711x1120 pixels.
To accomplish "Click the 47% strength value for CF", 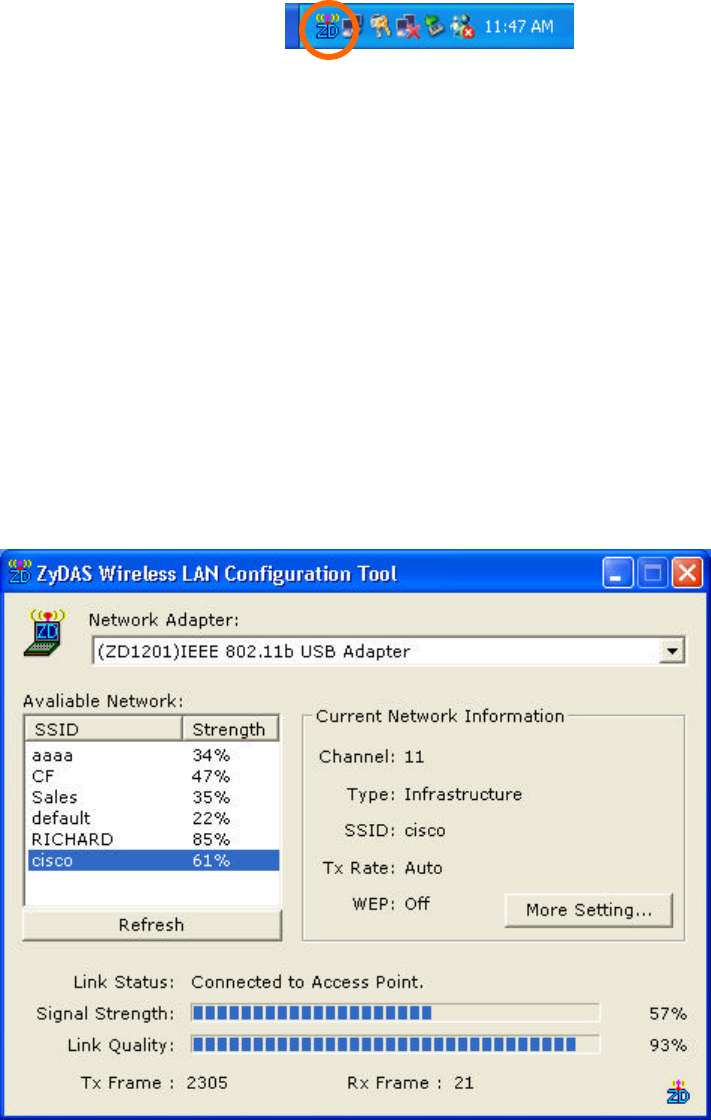I will [211, 776].
